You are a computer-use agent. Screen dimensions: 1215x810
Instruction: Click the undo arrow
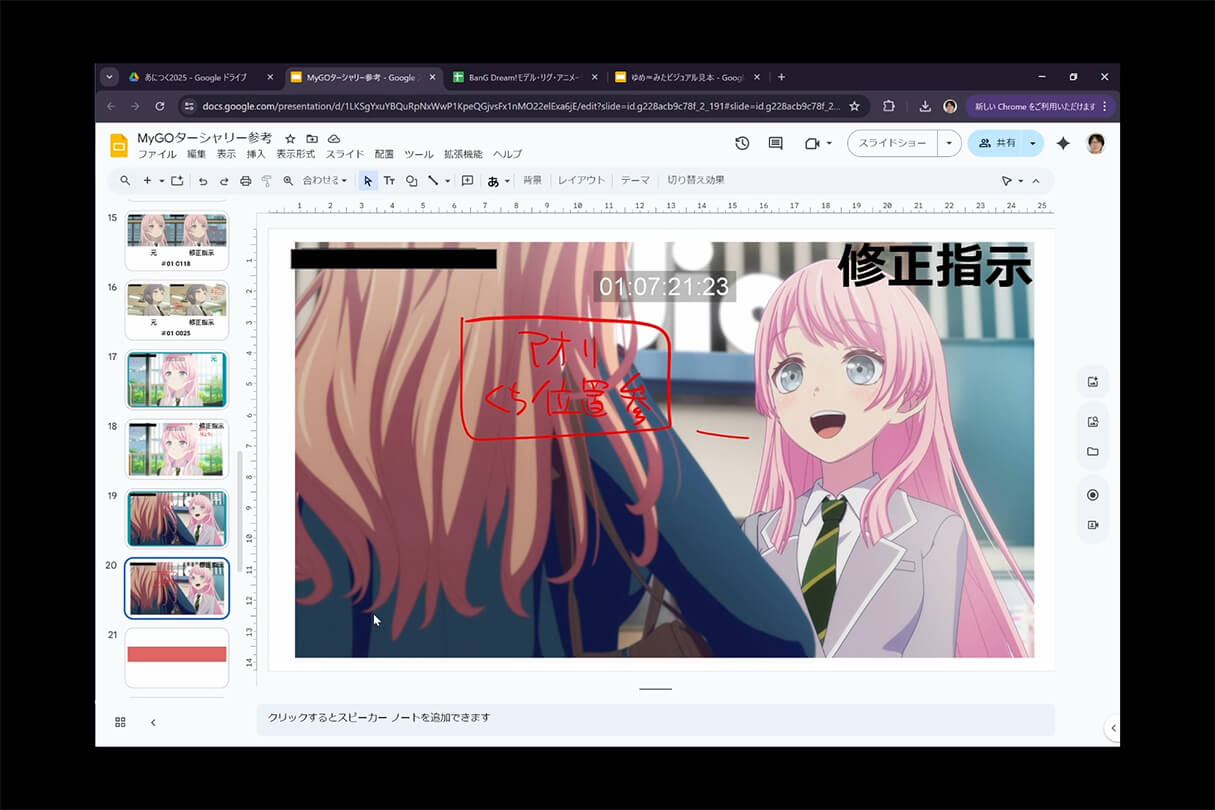pos(203,181)
